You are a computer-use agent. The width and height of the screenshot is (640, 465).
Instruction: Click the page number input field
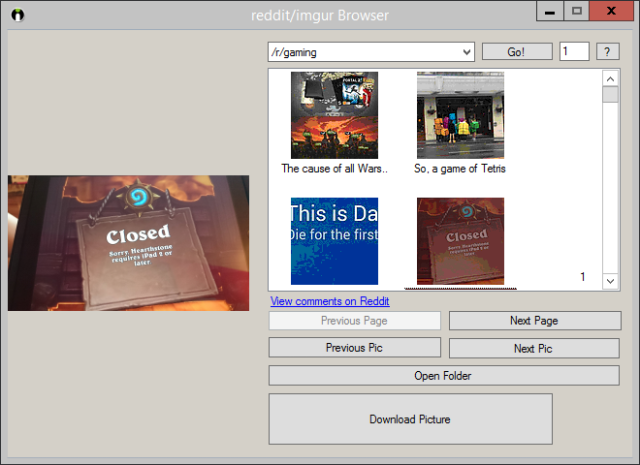[573, 51]
